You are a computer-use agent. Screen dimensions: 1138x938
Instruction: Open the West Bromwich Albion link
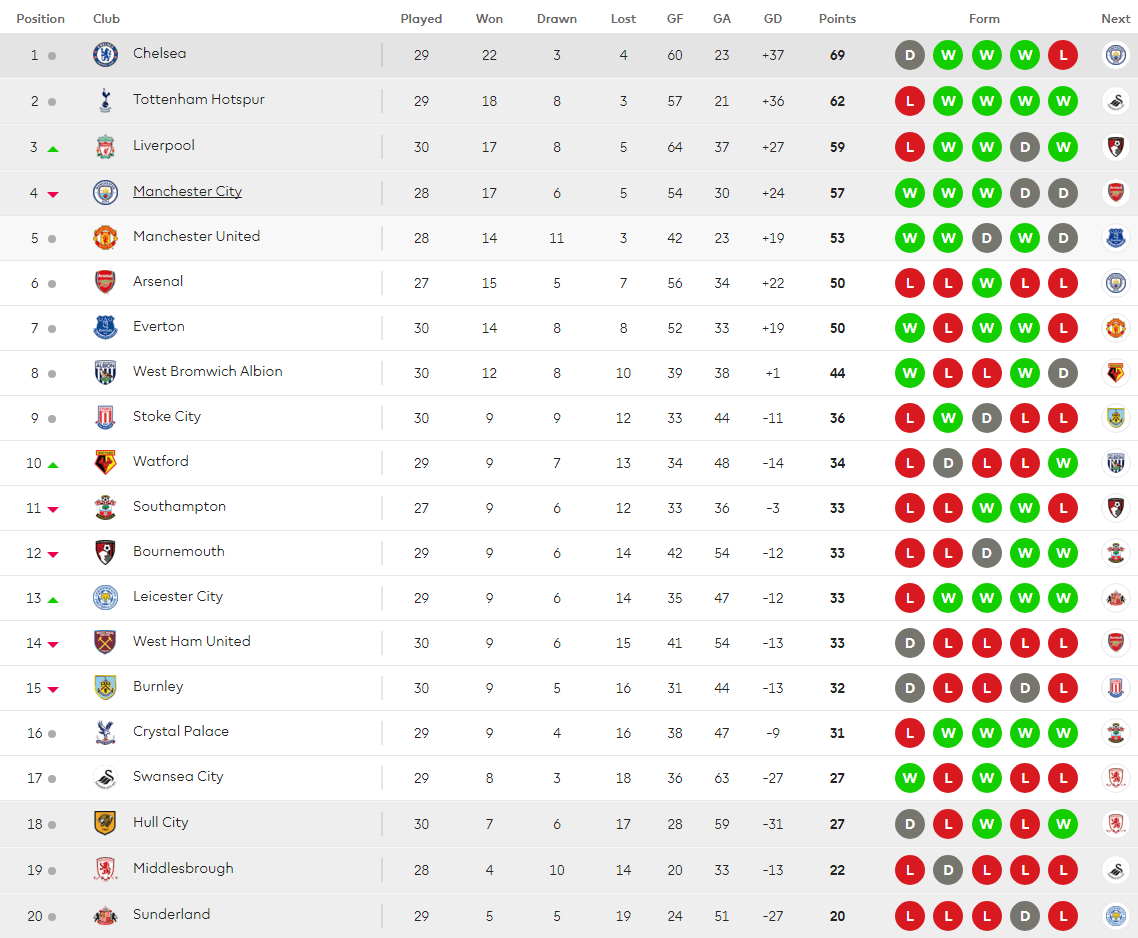point(207,371)
